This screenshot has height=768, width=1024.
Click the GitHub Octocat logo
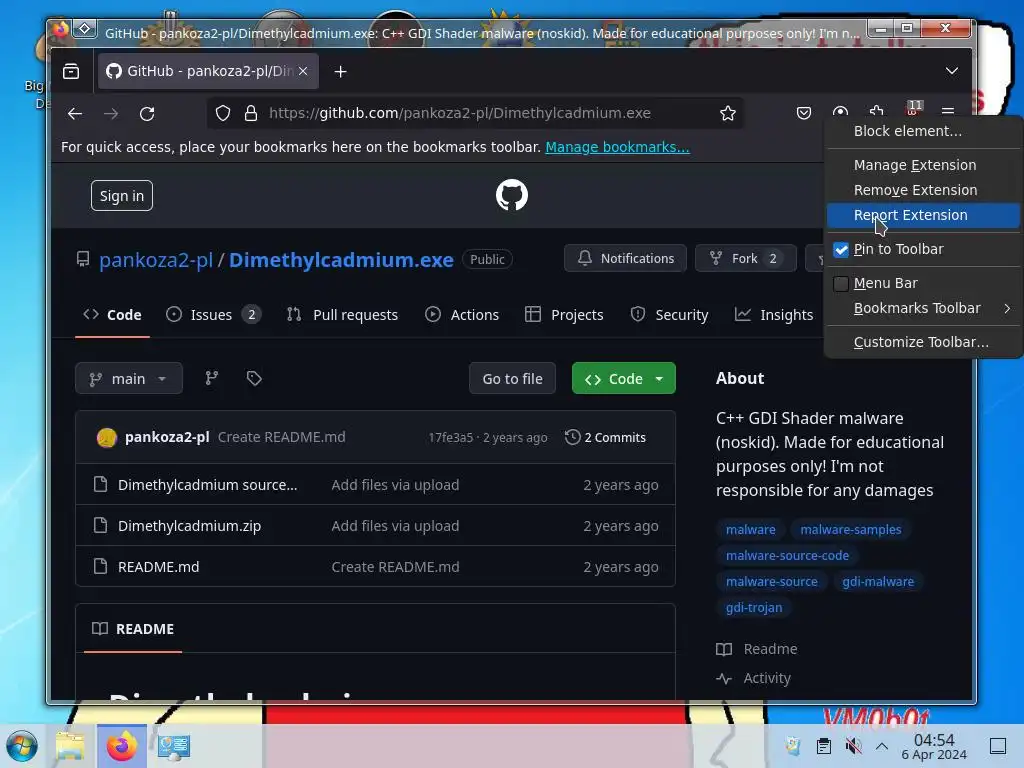[x=511, y=195]
